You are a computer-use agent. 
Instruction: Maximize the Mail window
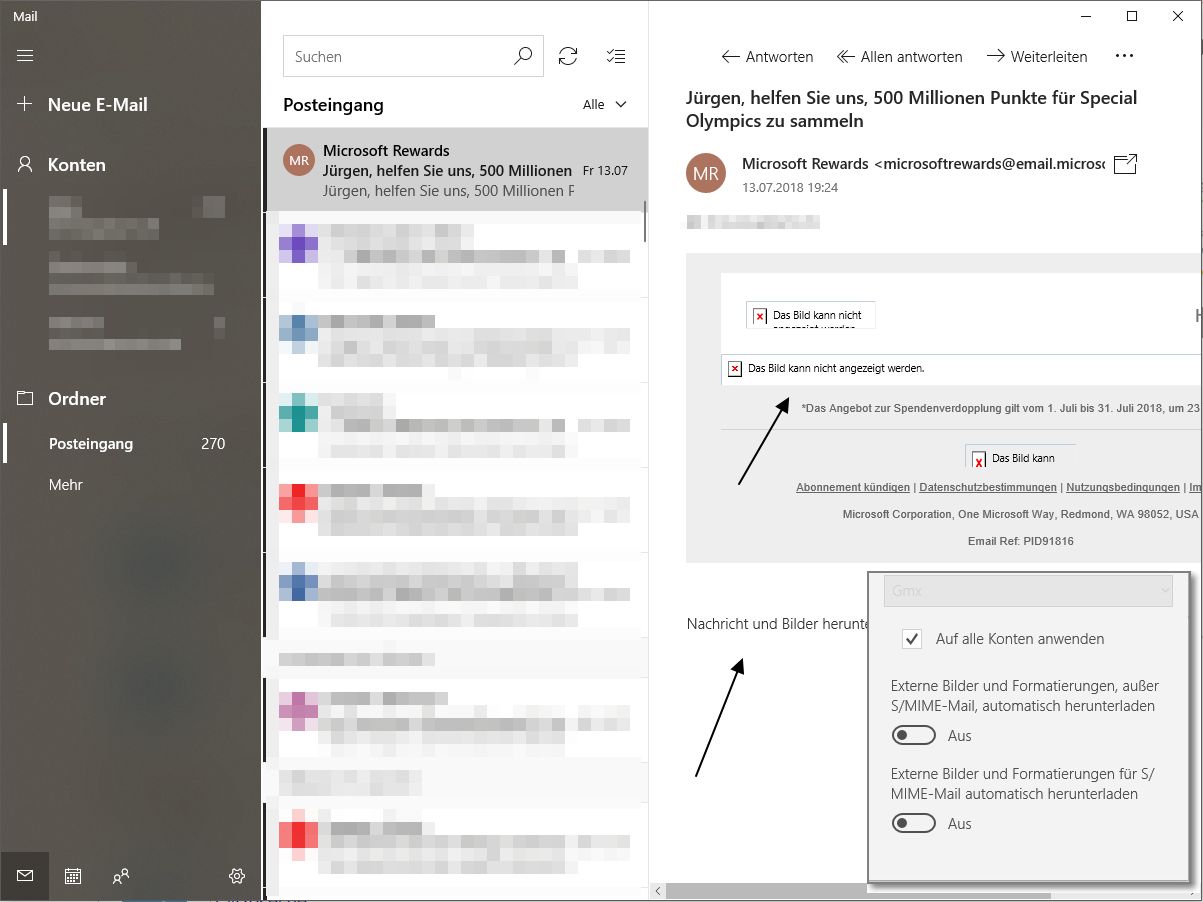point(1132,15)
